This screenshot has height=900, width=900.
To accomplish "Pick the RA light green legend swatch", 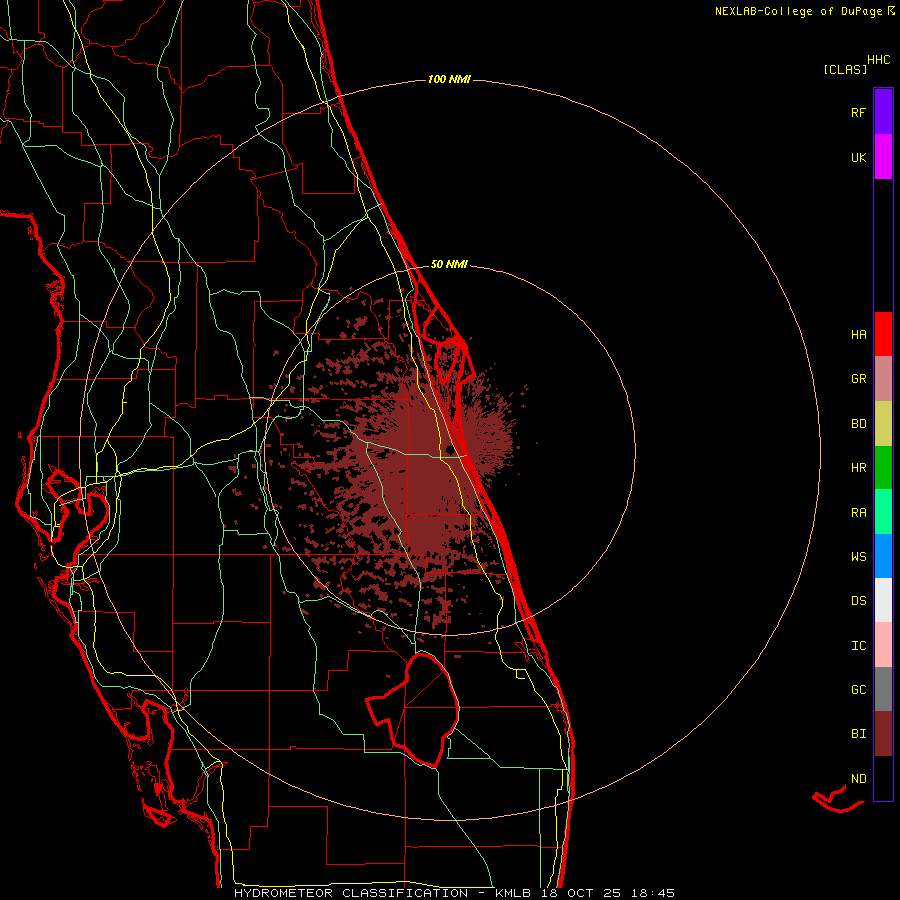I will (883, 512).
